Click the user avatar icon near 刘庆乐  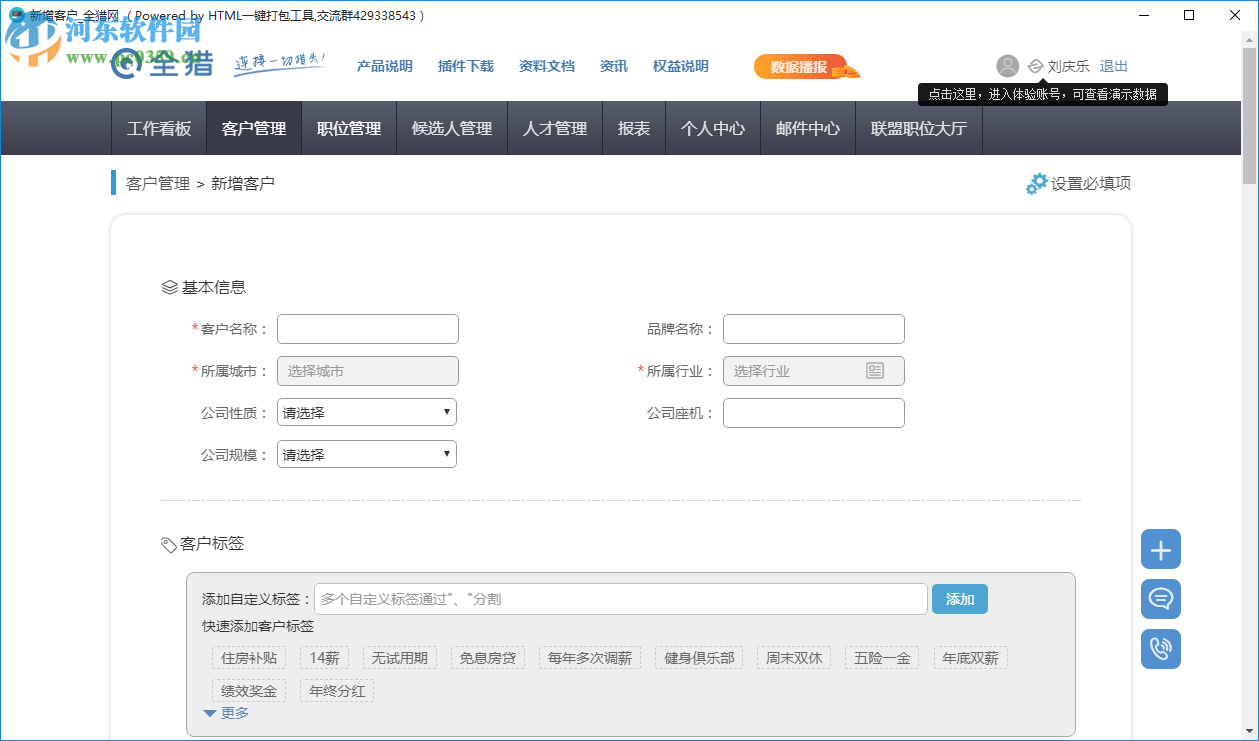coord(1007,66)
